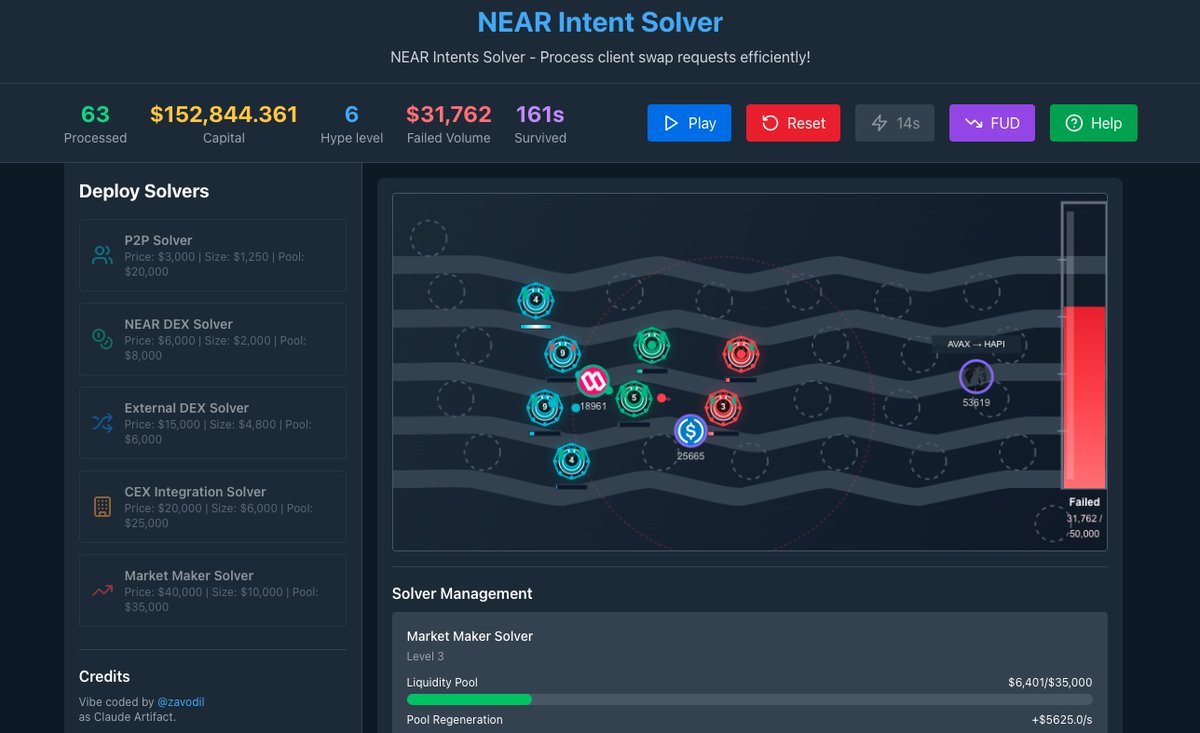Click the red Reset button
This screenshot has height=733, width=1200.
coord(793,123)
